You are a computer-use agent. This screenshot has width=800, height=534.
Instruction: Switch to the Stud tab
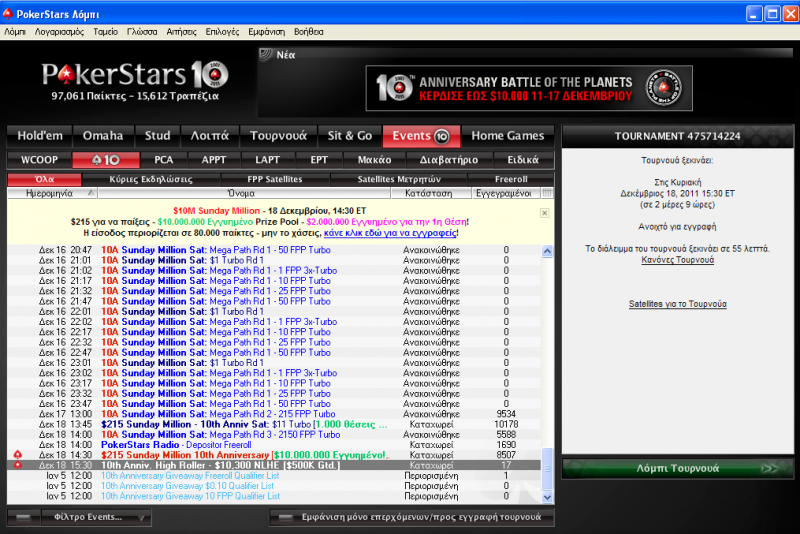coord(158,136)
